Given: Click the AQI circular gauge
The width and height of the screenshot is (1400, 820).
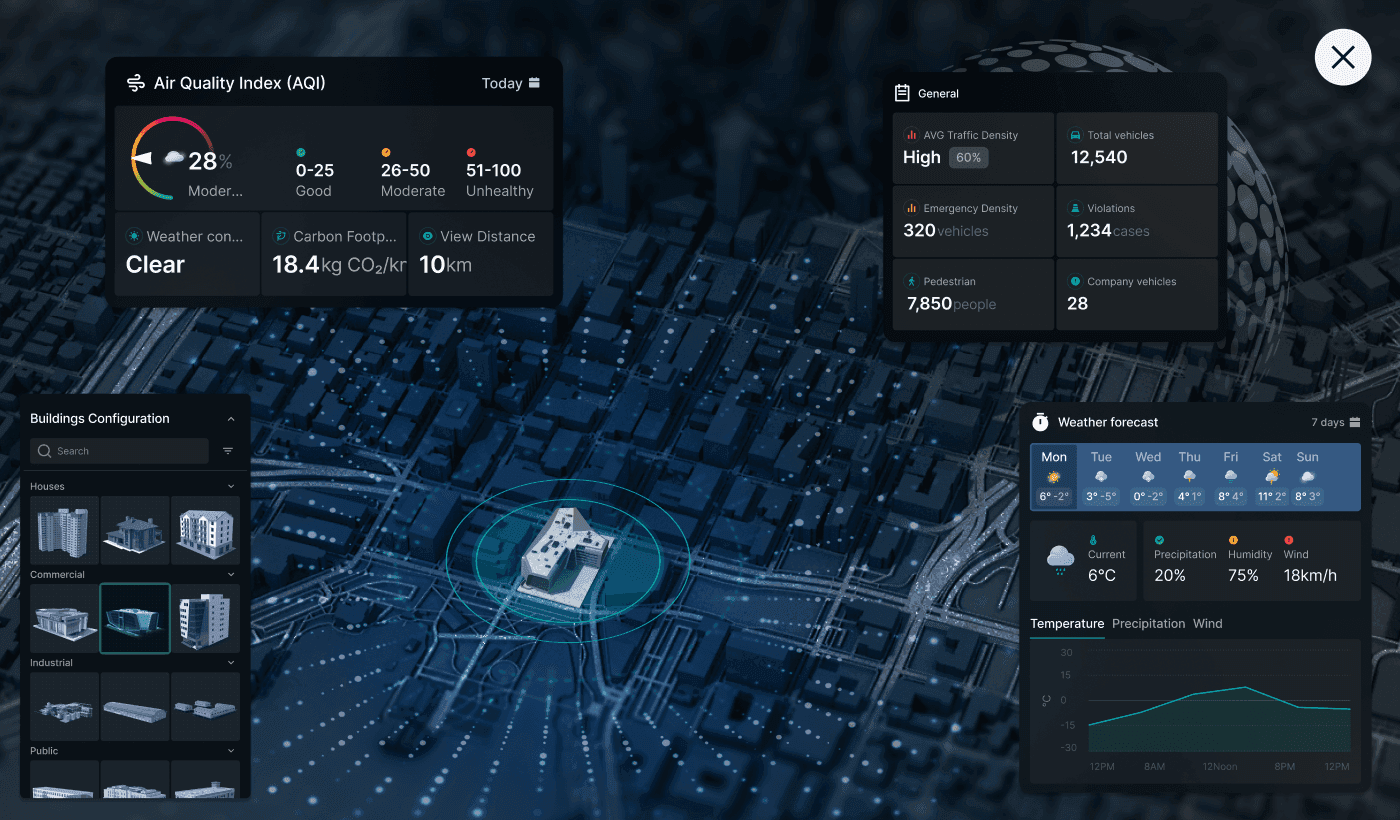Looking at the screenshot, I should pos(172,160).
